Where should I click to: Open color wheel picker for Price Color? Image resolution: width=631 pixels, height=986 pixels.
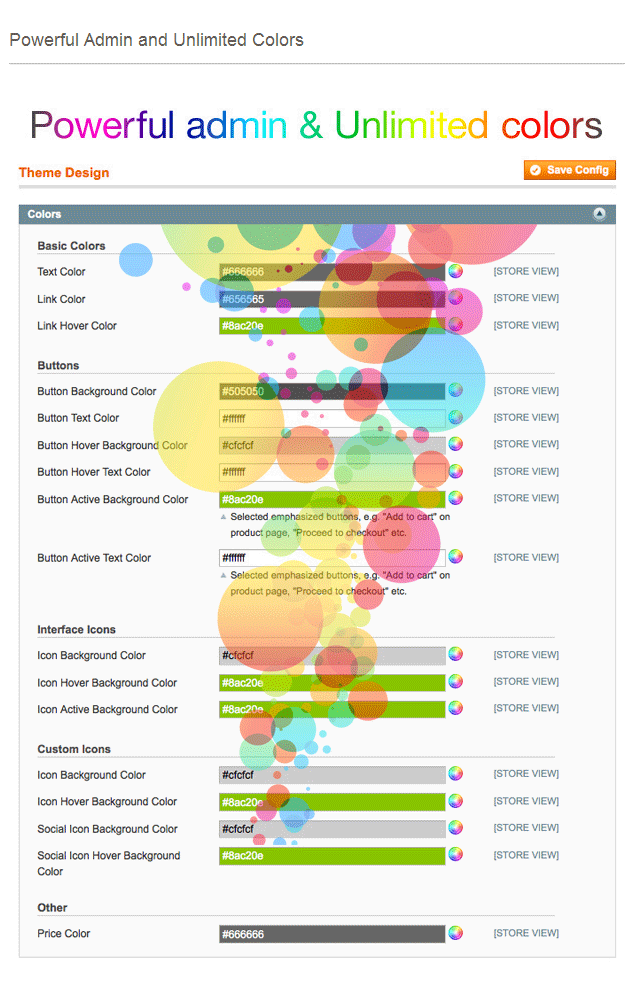point(455,933)
